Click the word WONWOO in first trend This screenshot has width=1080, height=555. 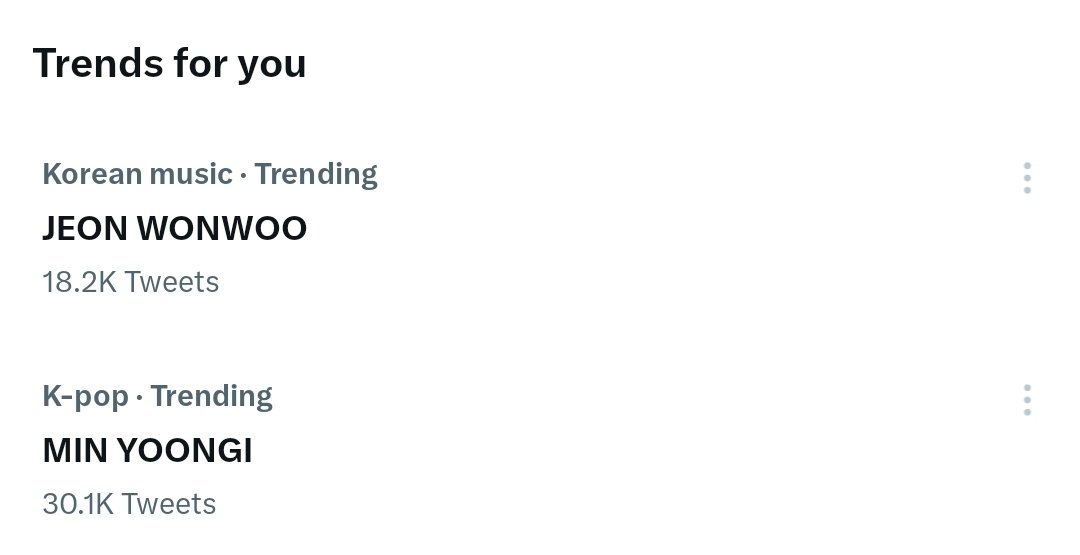[x=222, y=228]
